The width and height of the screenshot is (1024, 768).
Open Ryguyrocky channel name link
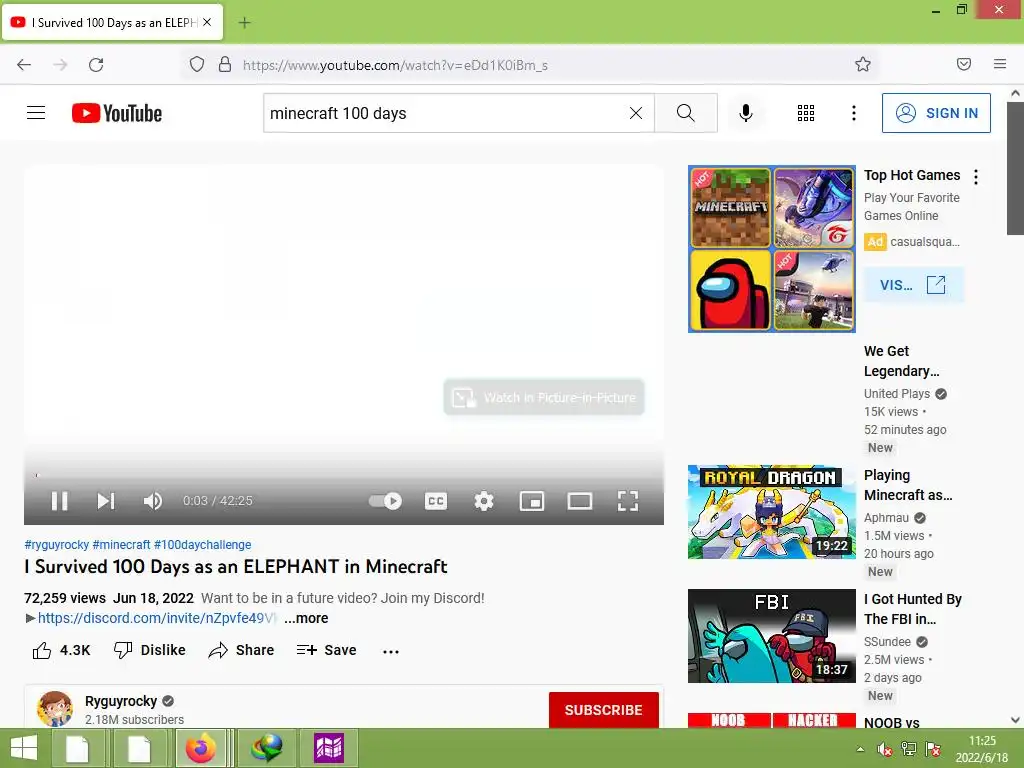point(121,701)
